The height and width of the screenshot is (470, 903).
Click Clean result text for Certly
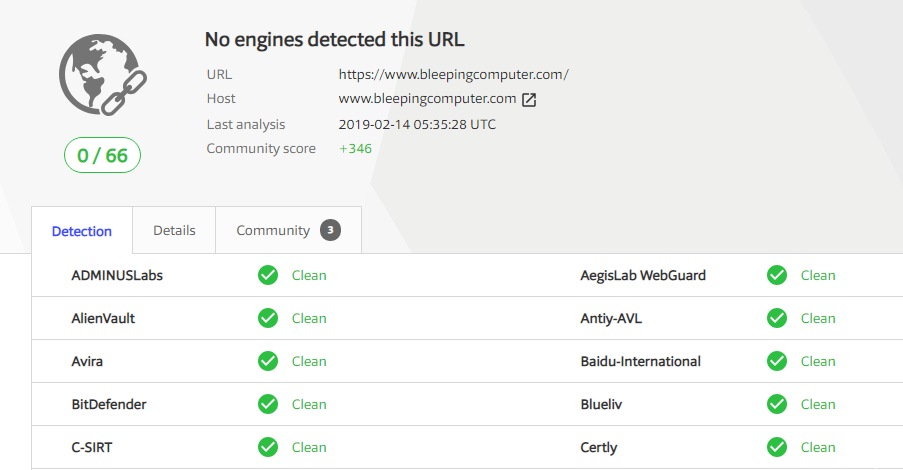coord(818,447)
